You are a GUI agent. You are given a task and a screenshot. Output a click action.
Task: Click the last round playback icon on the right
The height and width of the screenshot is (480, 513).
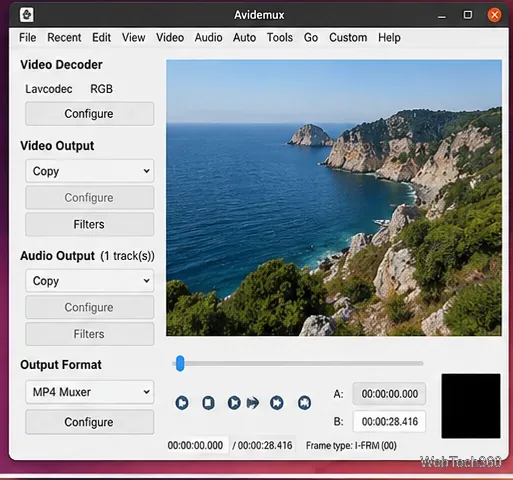tap(304, 403)
